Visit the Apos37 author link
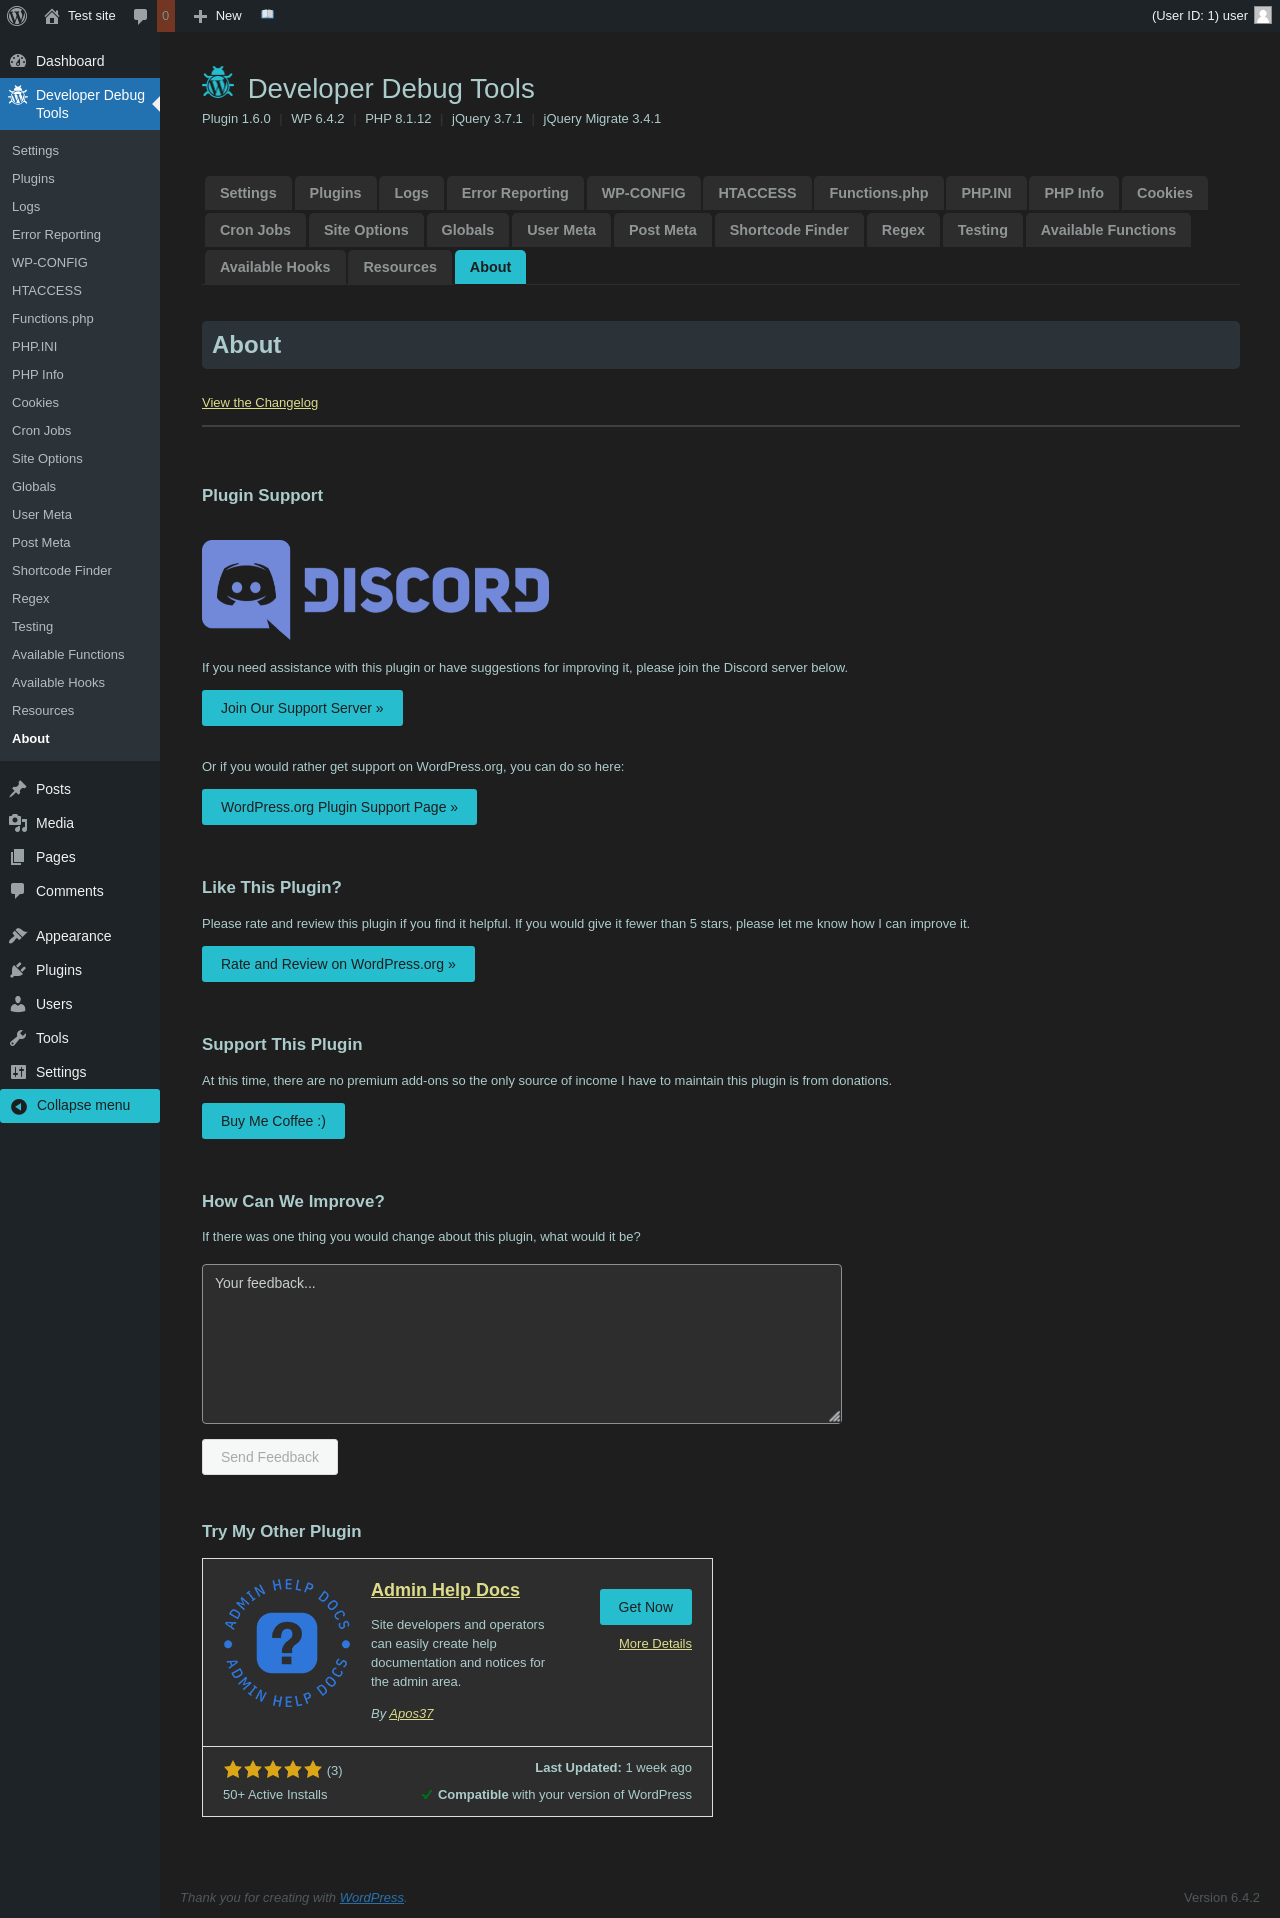The image size is (1280, 1918). [411, 1714]
